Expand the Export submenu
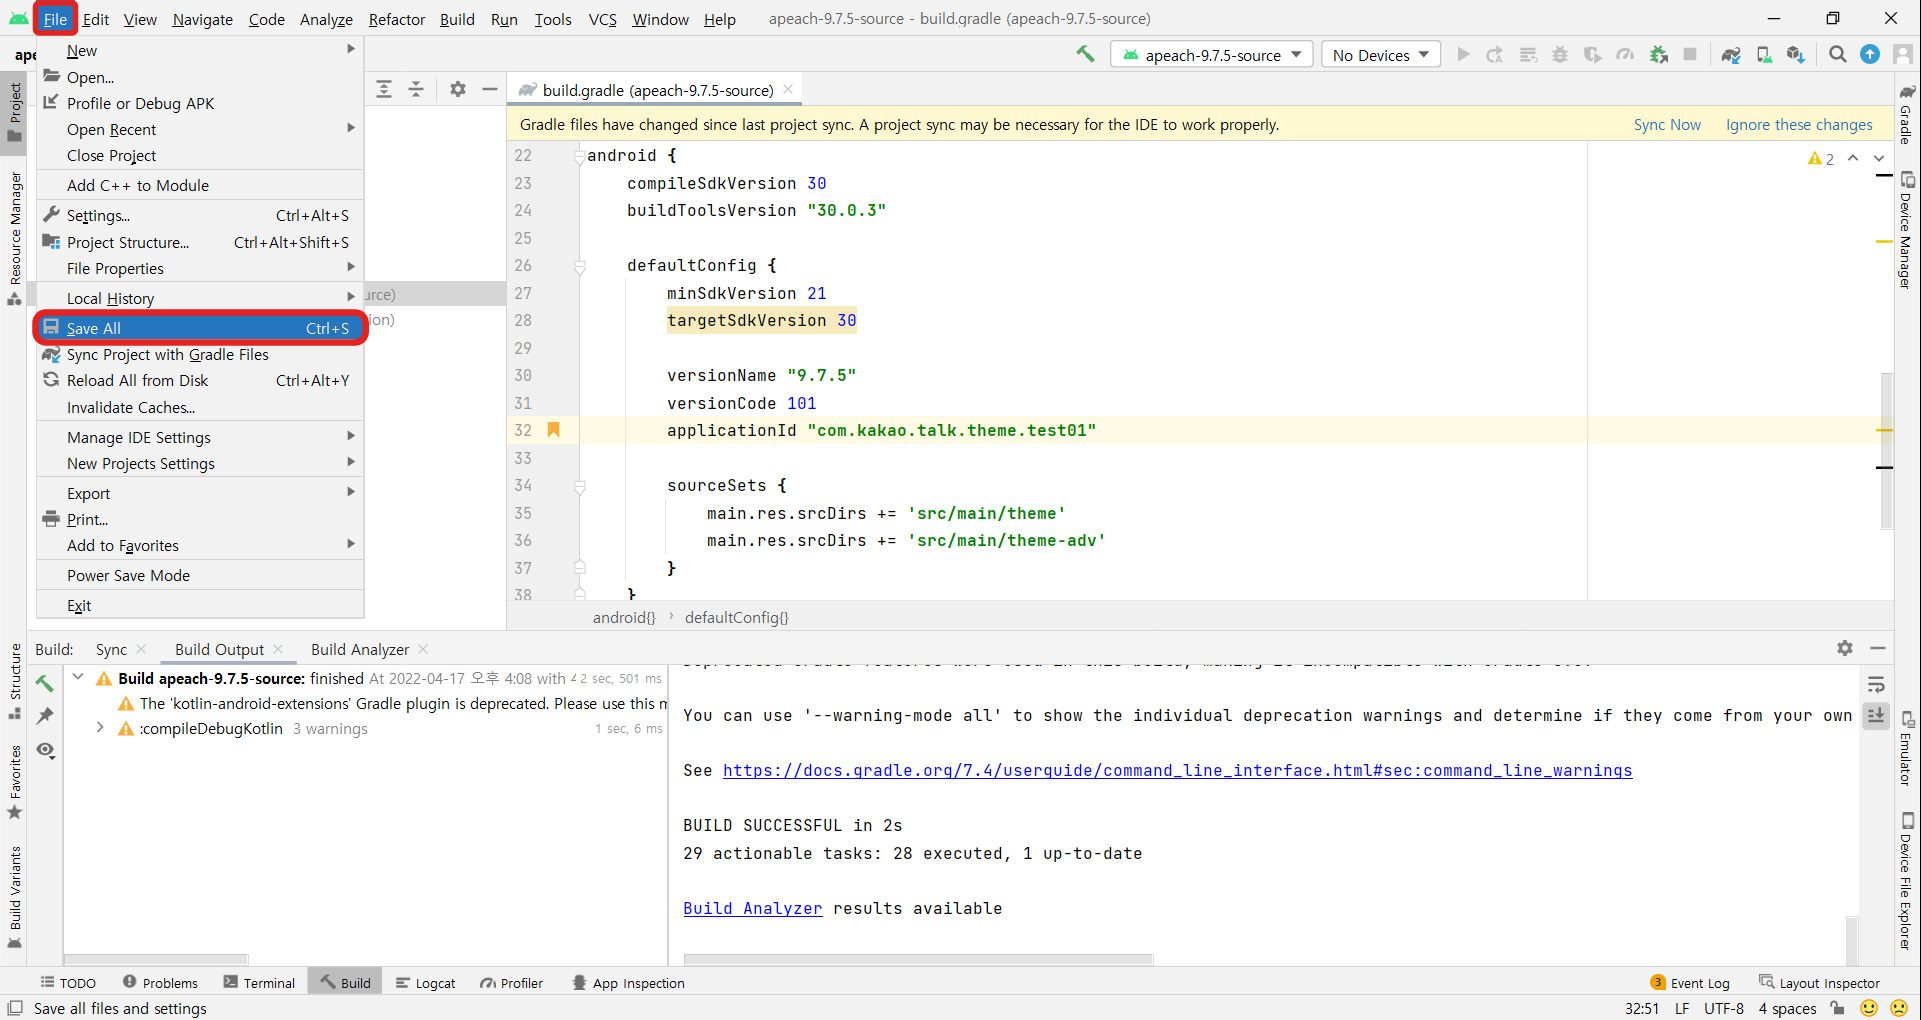This screenshot has width=1921, height=1020. pyautogui.click(x=200, y=493)
